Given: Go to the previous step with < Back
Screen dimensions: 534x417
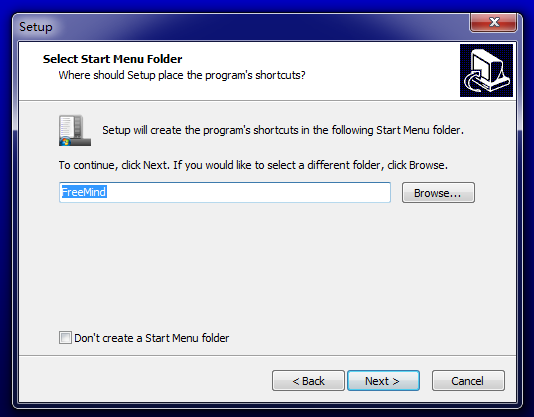Looking at the screenshot, I should coord(308,381).
